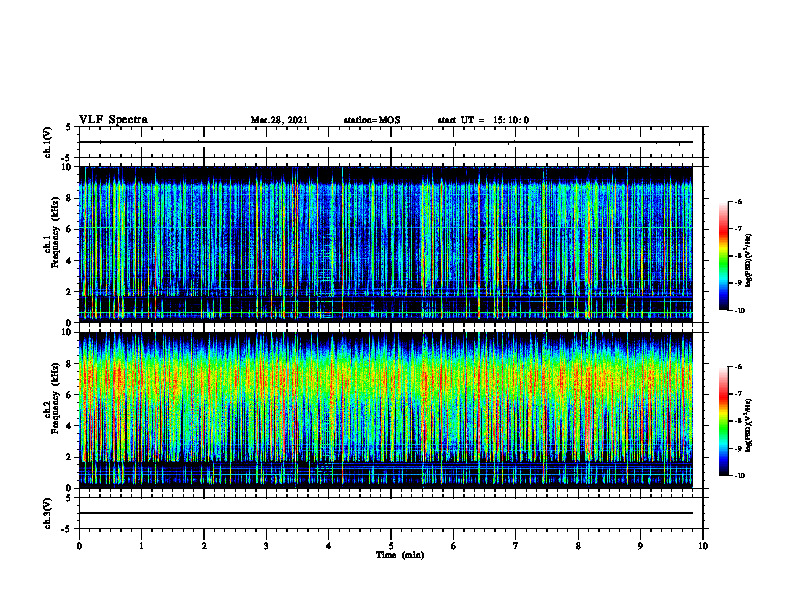Click the "5" tick of ch.3(V) axis
The height and width of the screenshot is (612, 792).
click(70, 498)
